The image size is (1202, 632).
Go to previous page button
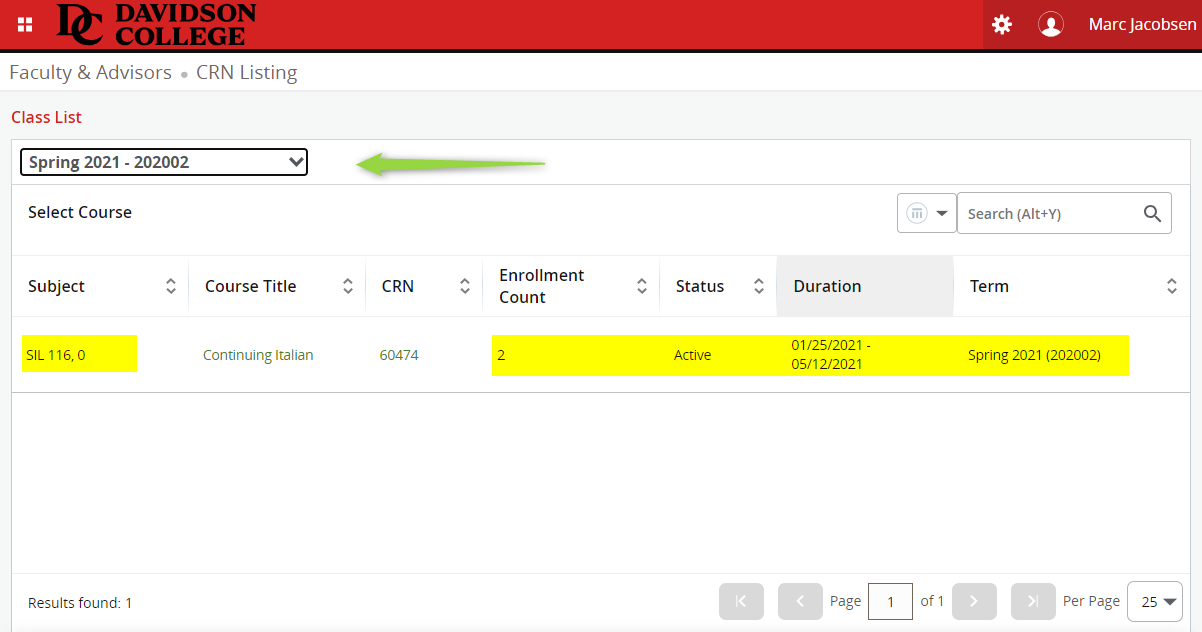click(x=800, y=601)
